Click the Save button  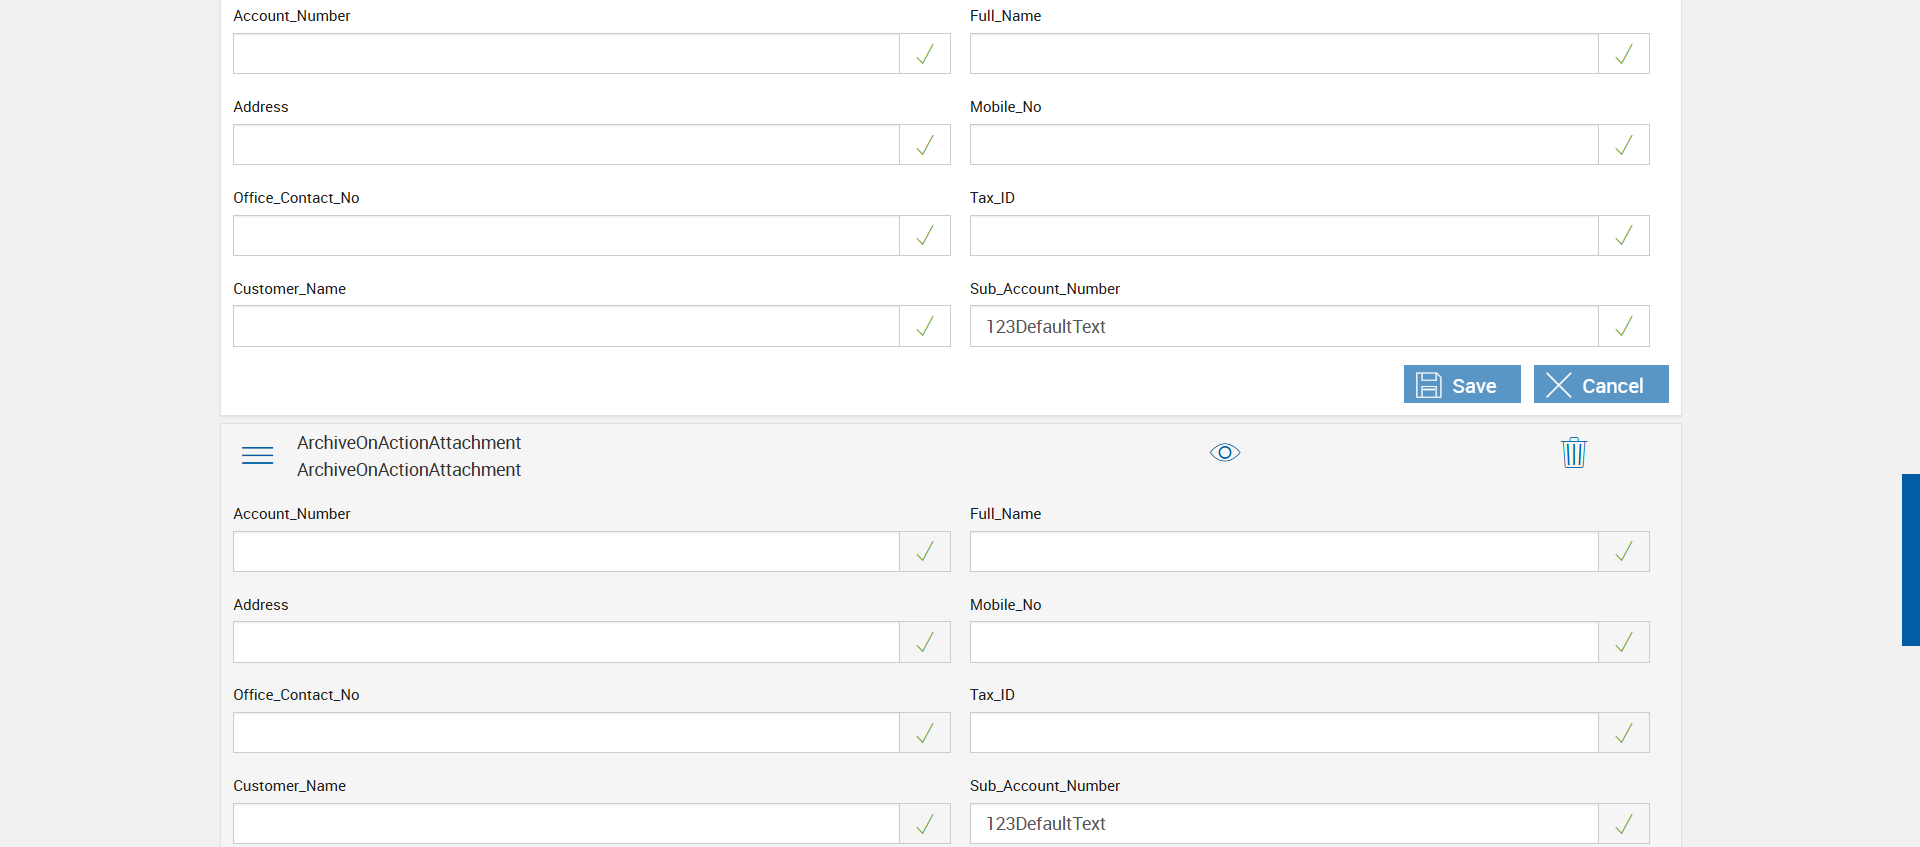(1462, 385)
